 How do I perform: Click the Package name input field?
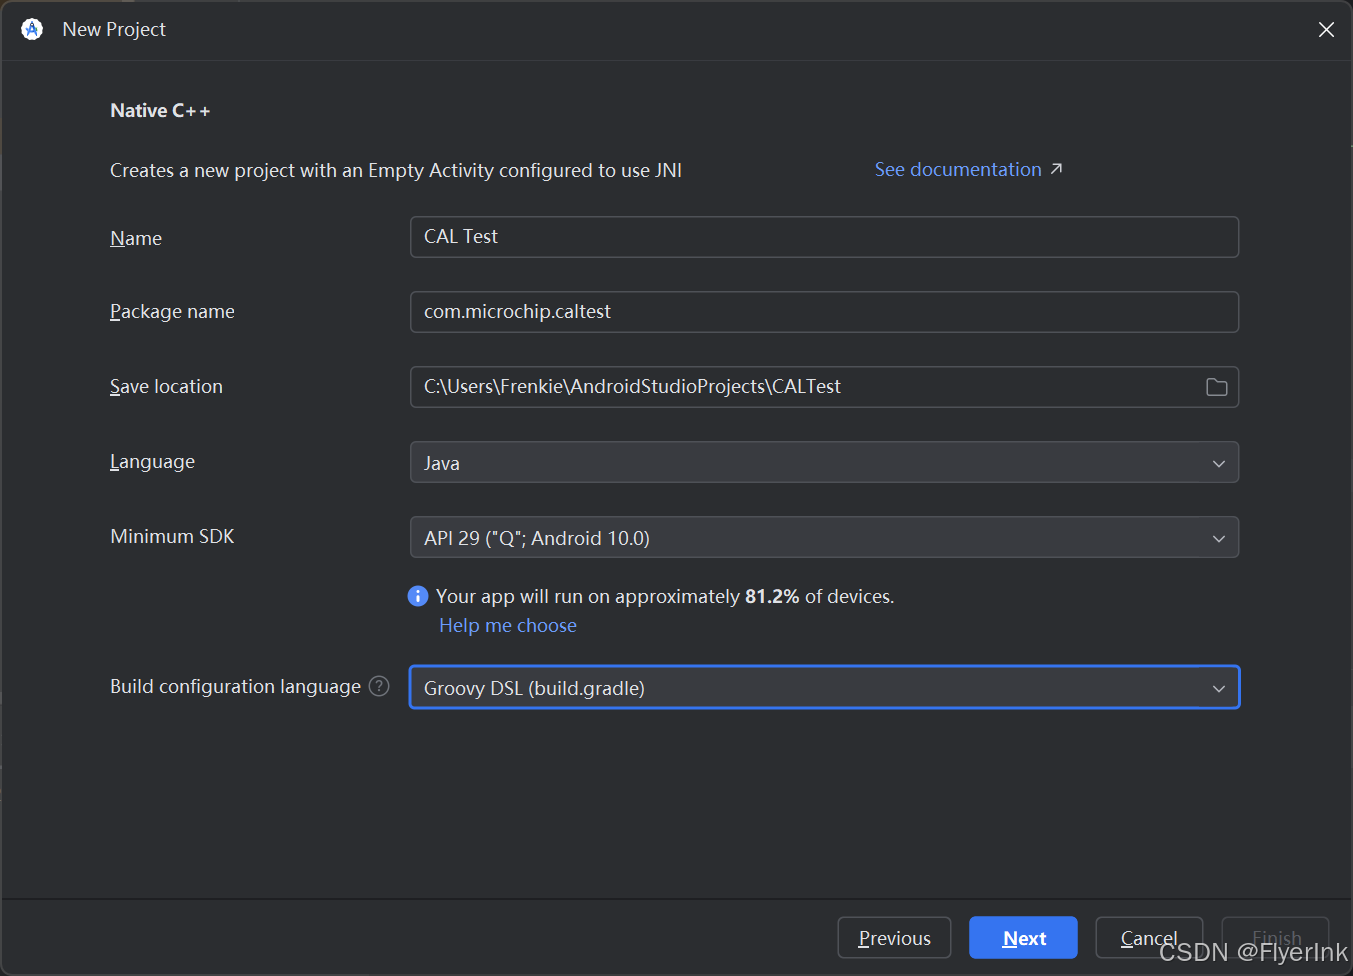pos(824,312)
